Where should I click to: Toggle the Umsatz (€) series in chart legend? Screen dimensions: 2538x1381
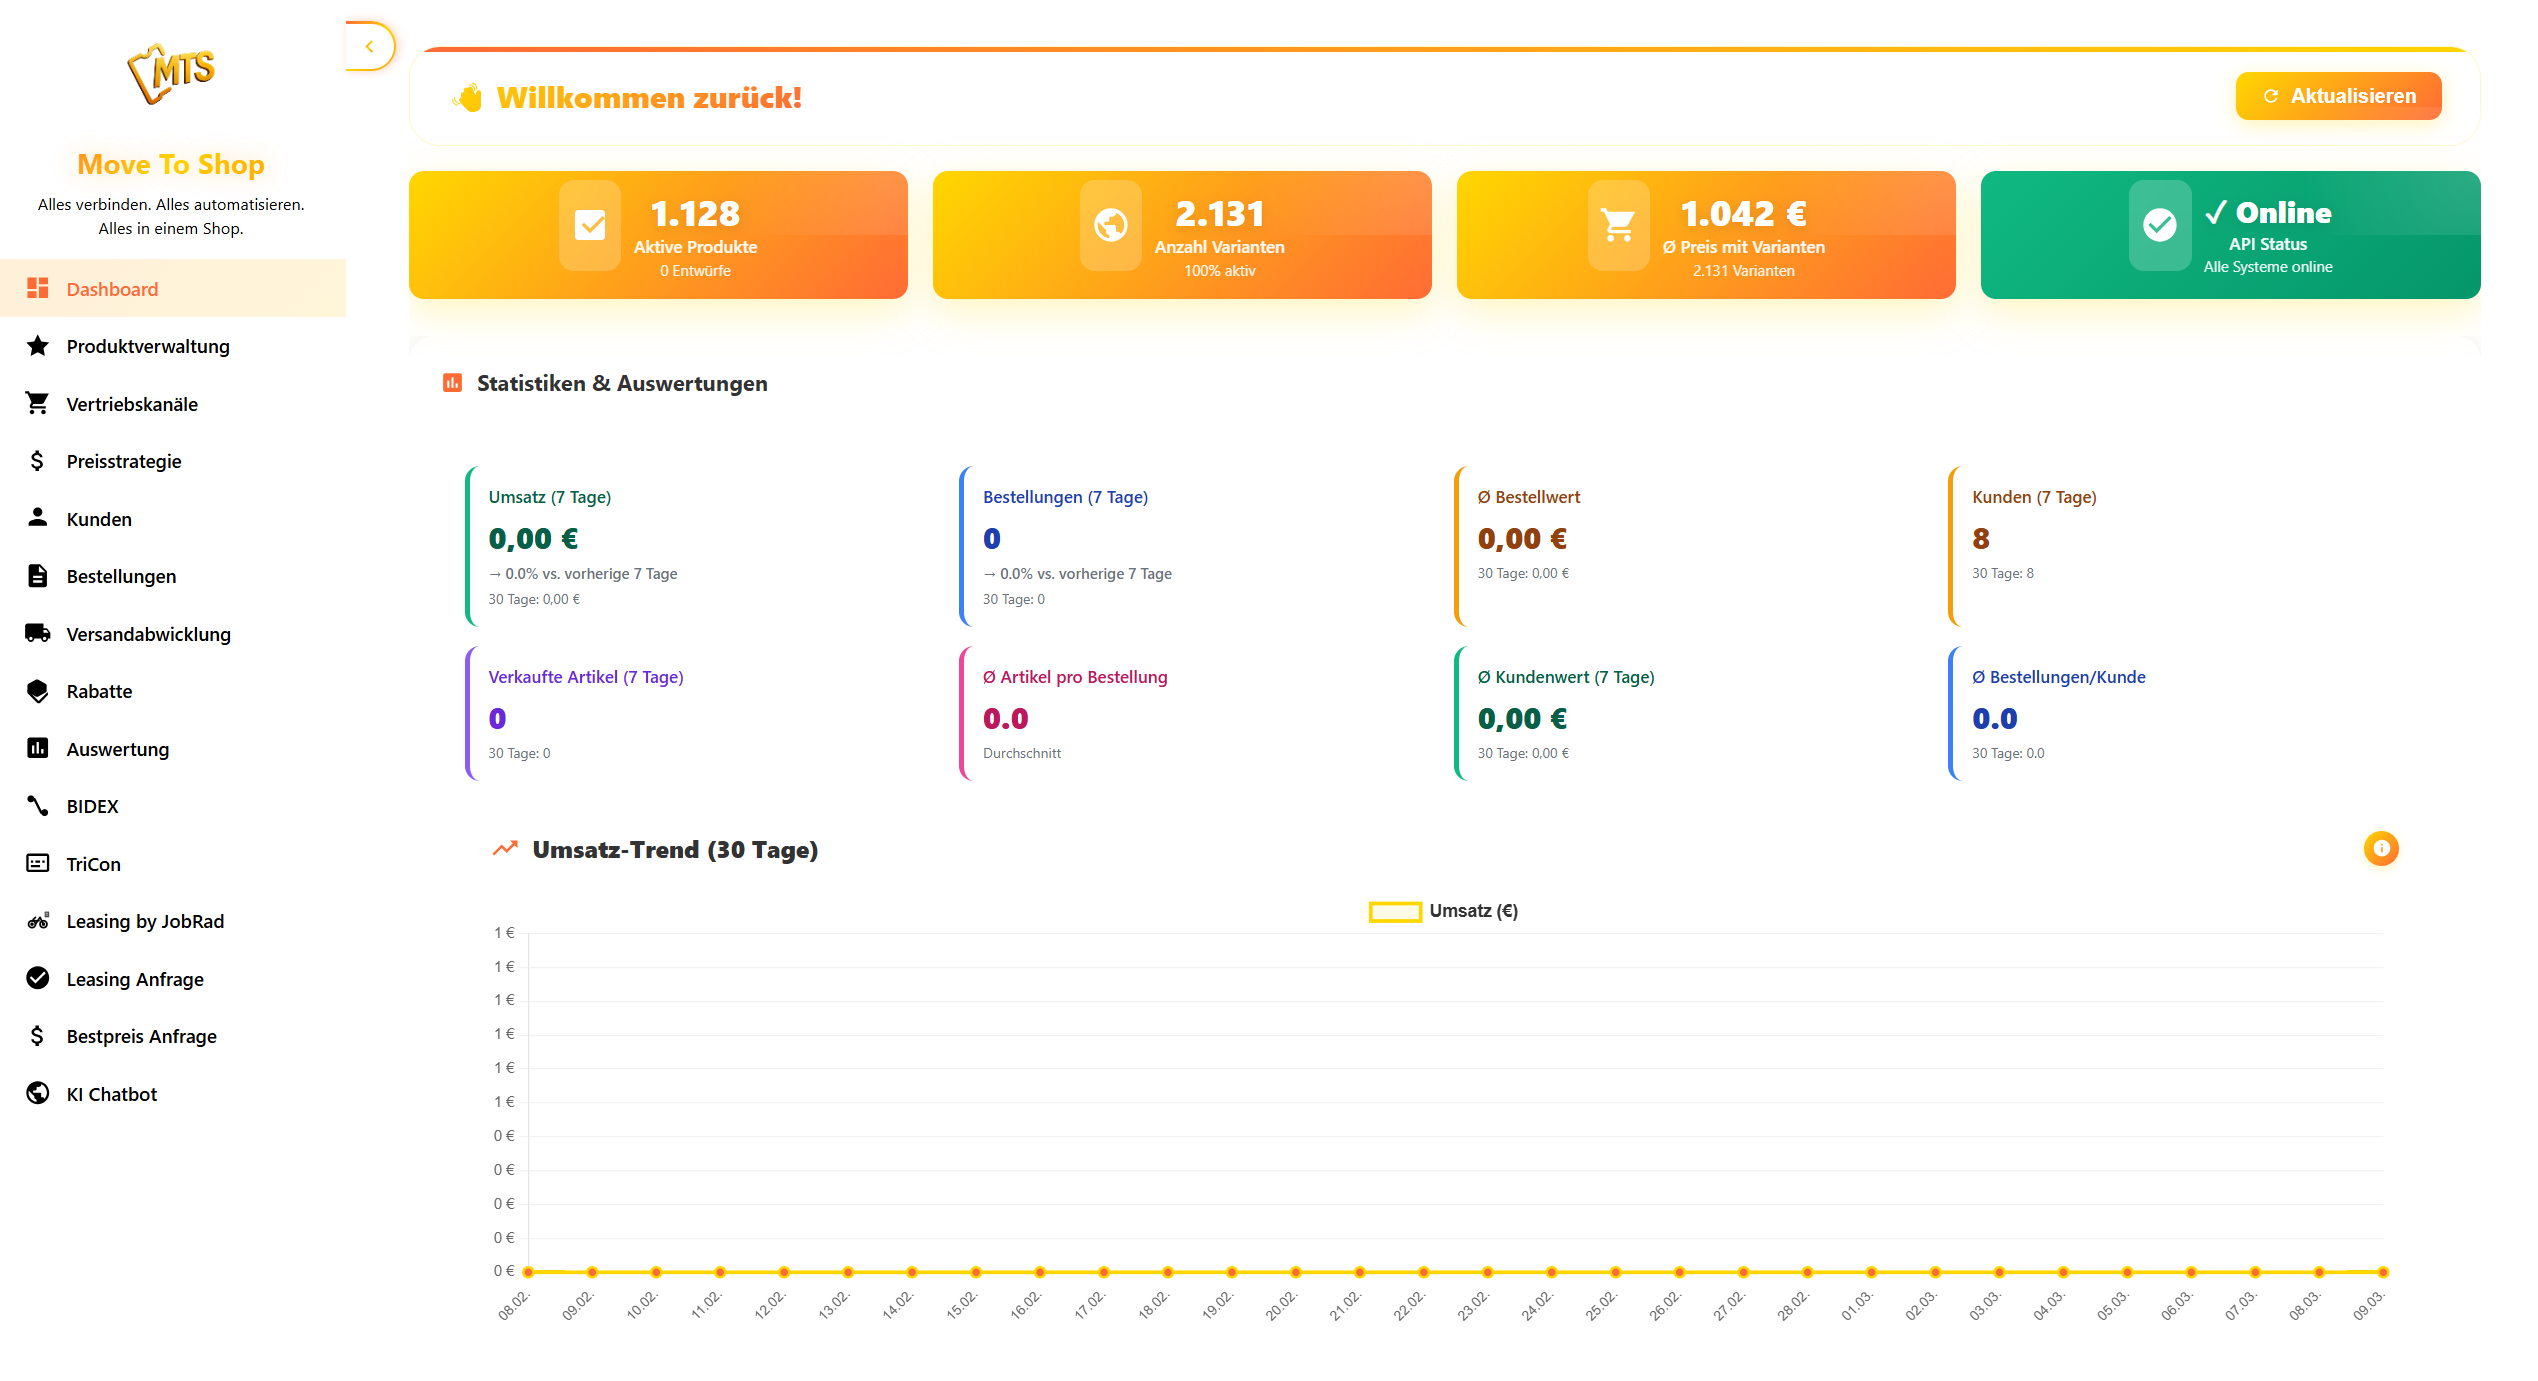1443,911
